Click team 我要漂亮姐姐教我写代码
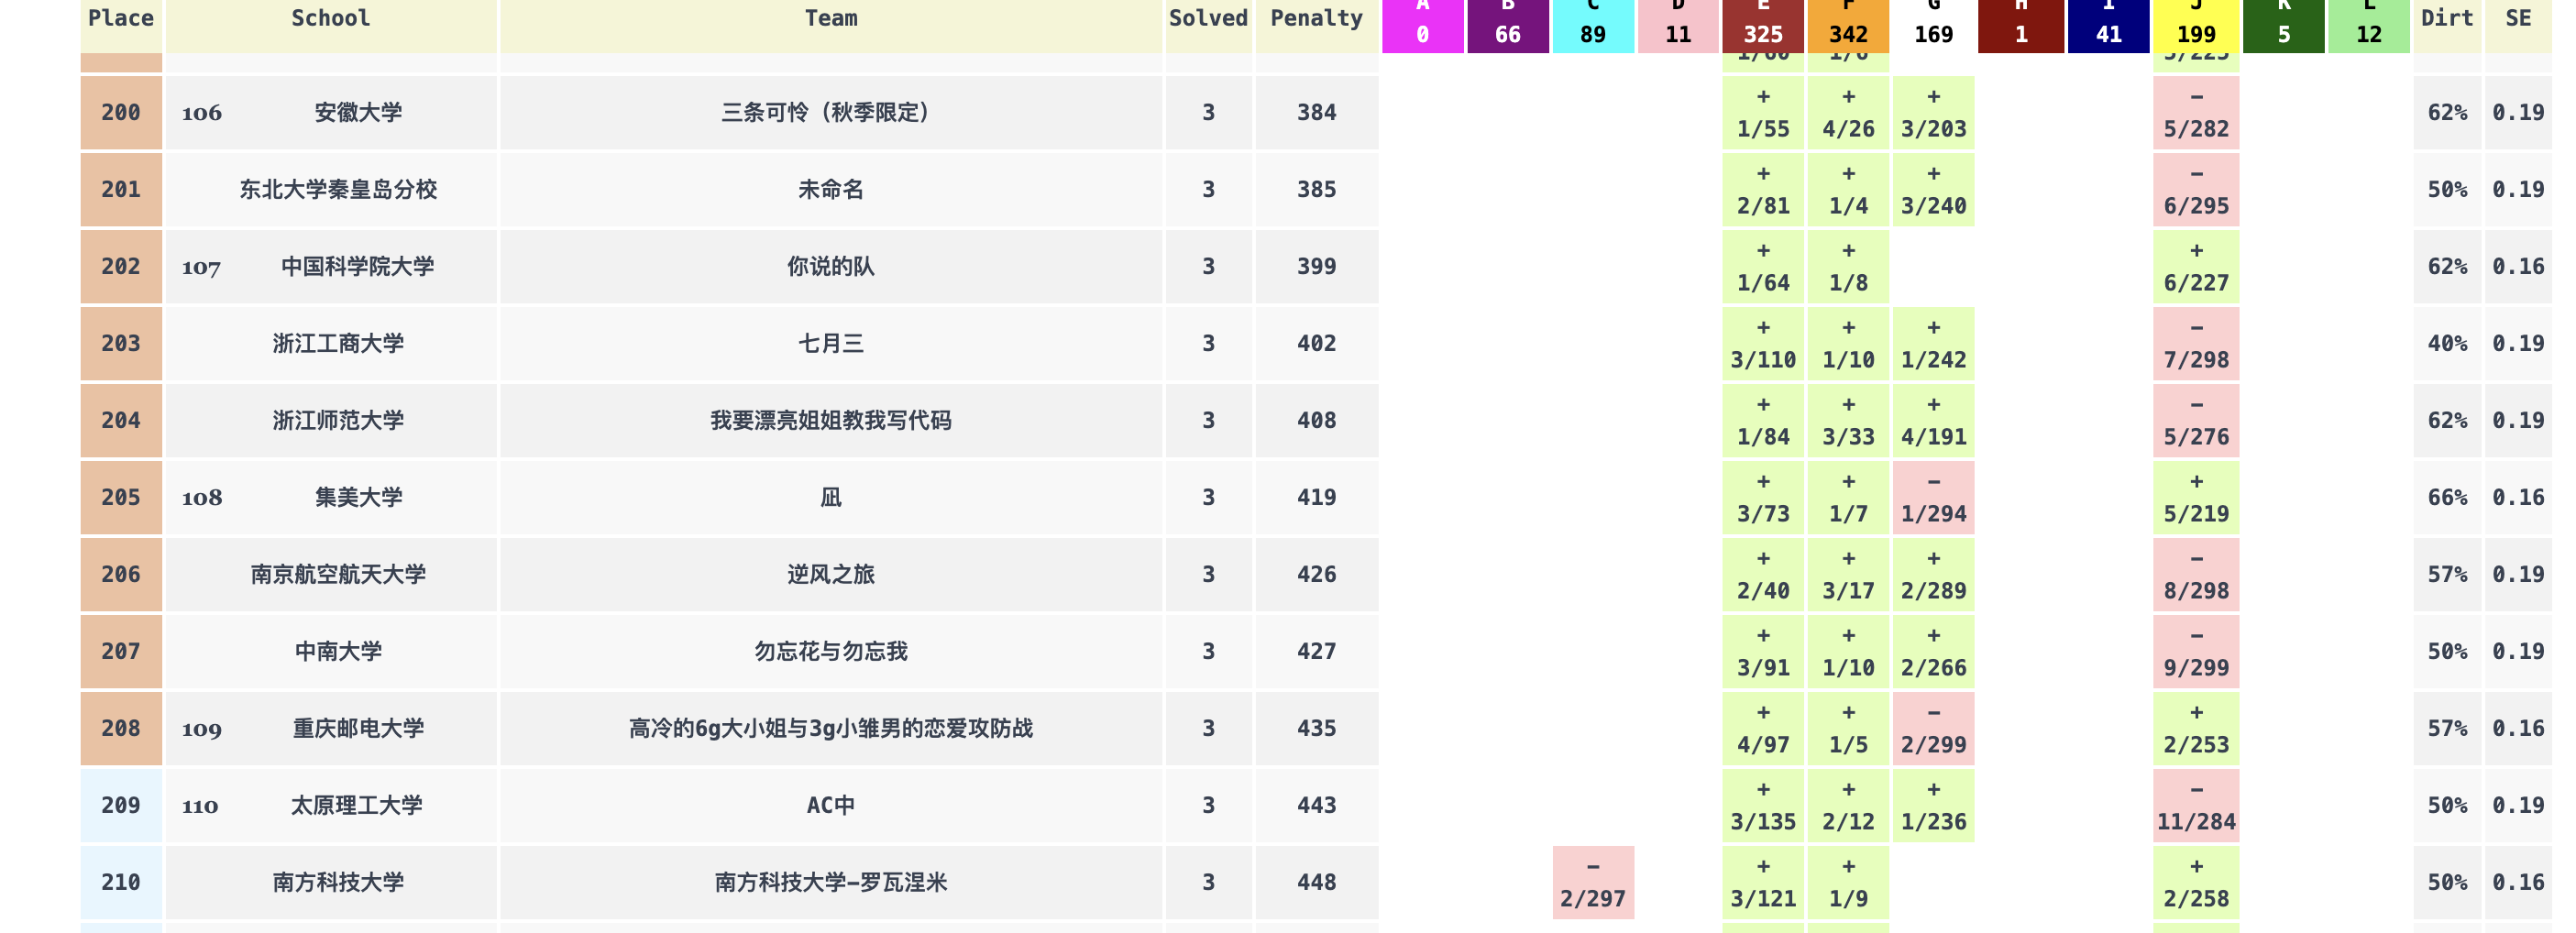 pos(831,421)
